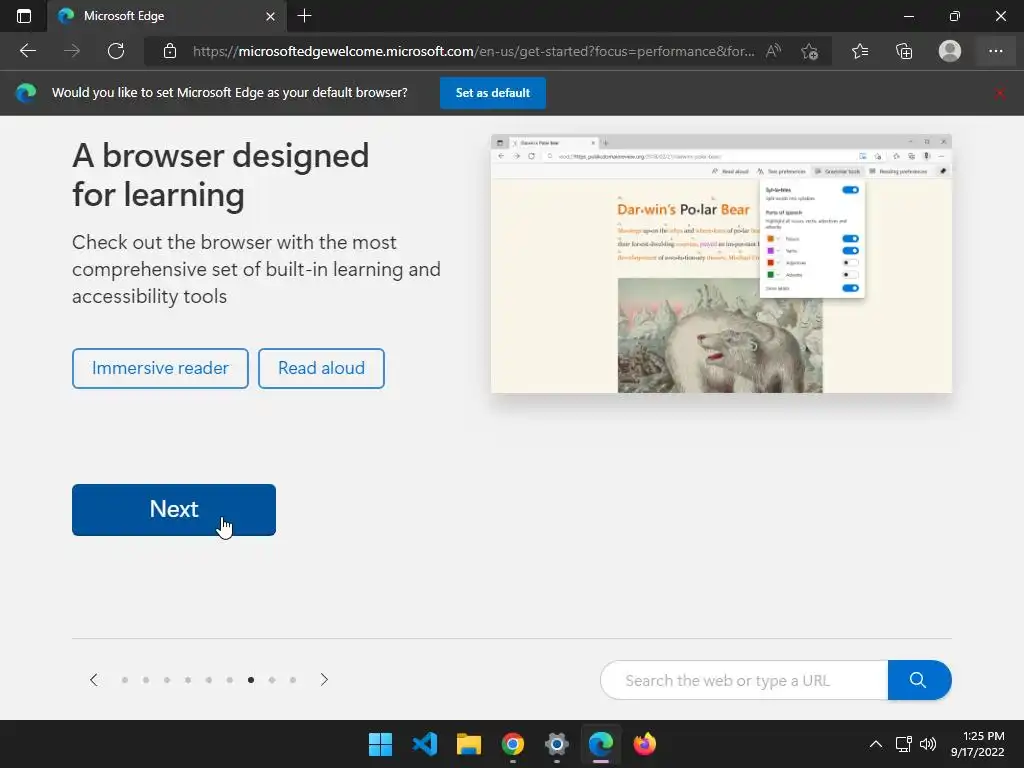
Task: Open the user profile menu
Action: point(950,51)
